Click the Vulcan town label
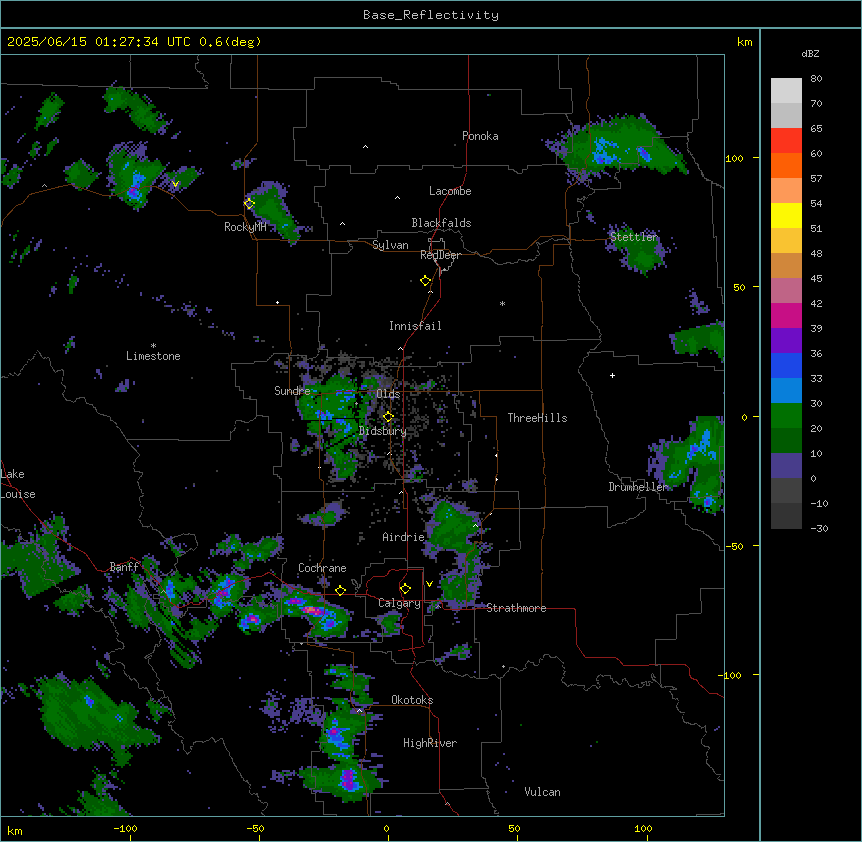The image size is (862, 842). (x=542, y=792)
